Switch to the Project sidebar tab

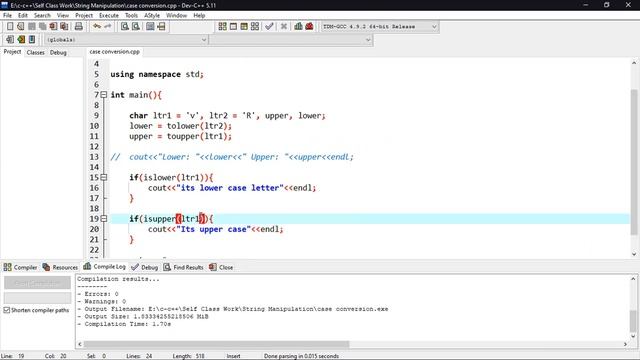pyautogui.click(x=12, y=52)
